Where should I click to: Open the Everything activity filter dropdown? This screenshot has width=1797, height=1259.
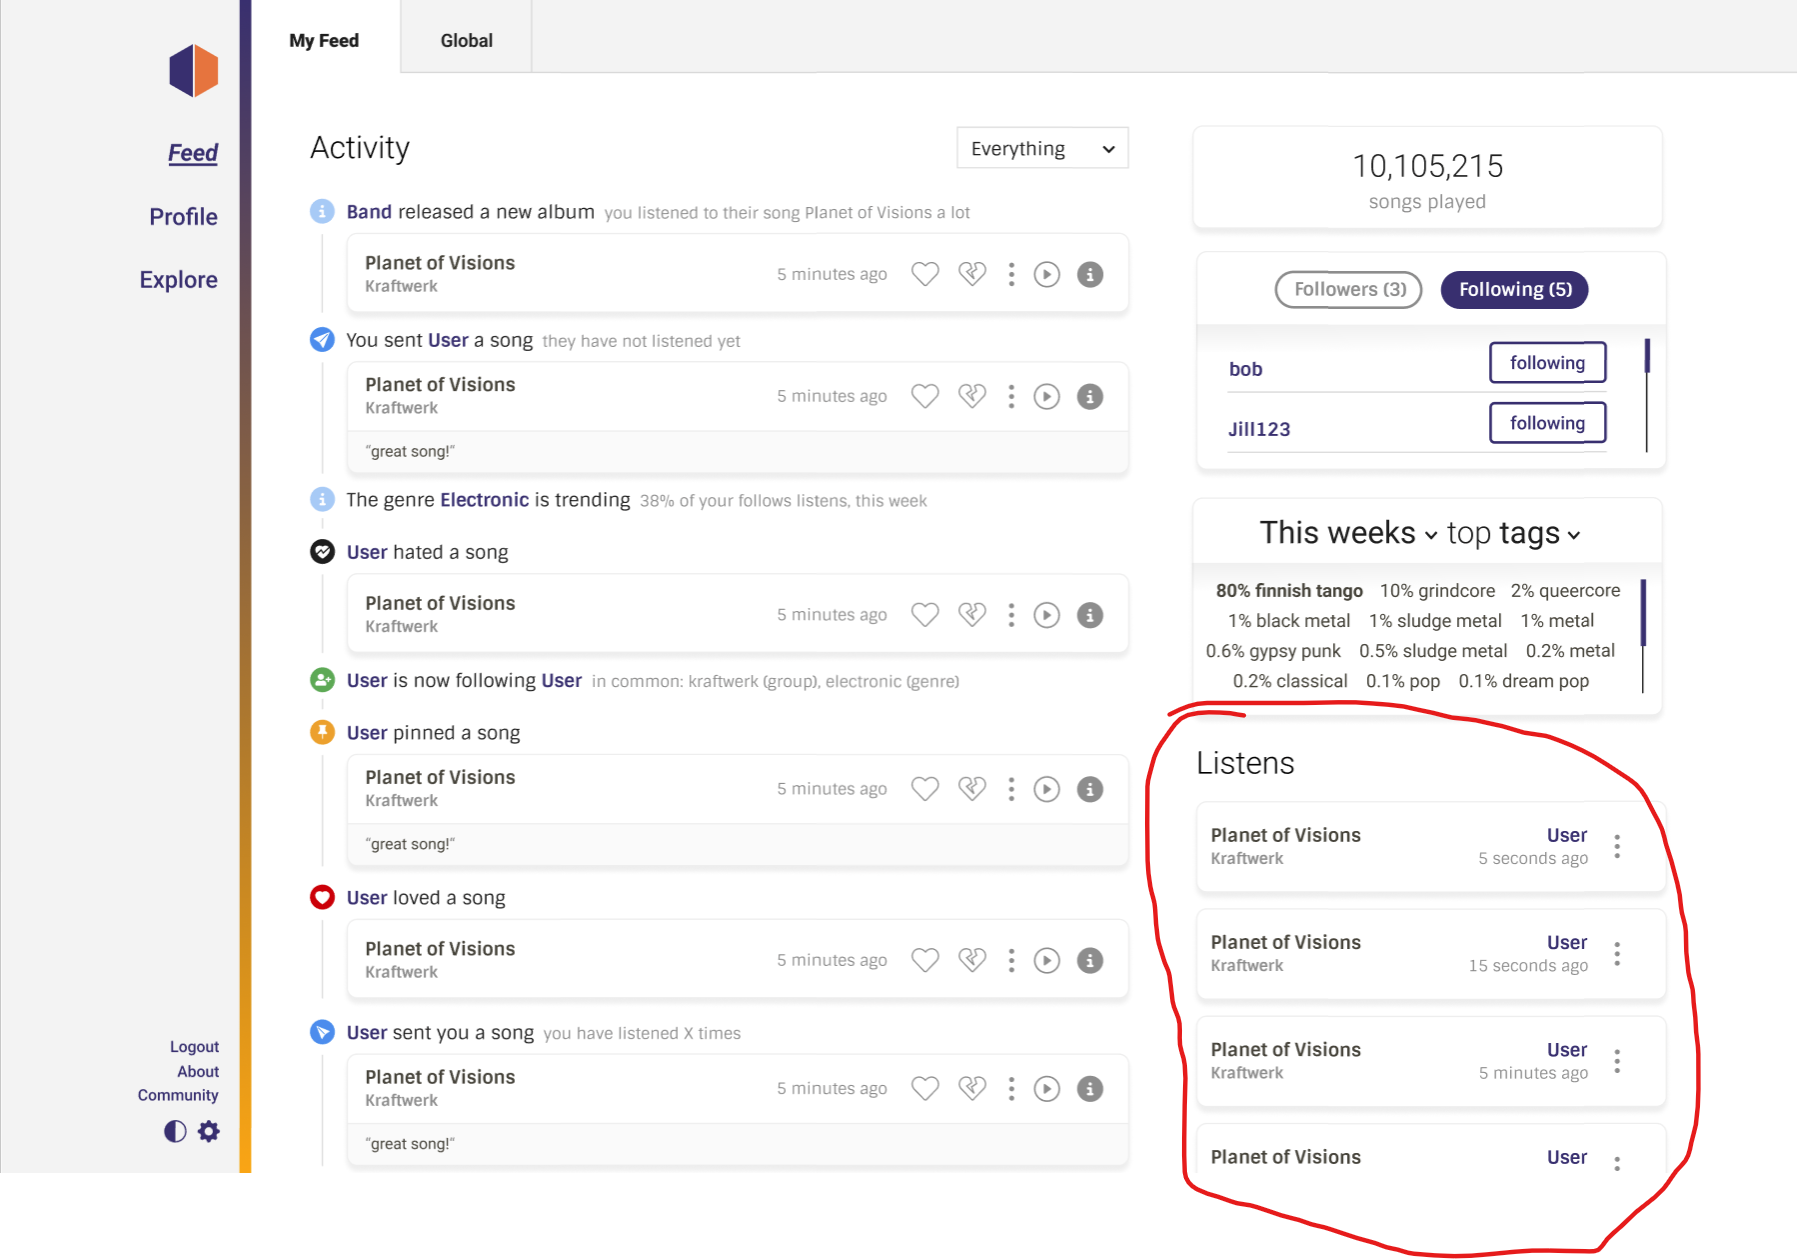[x=1042, y=148]
